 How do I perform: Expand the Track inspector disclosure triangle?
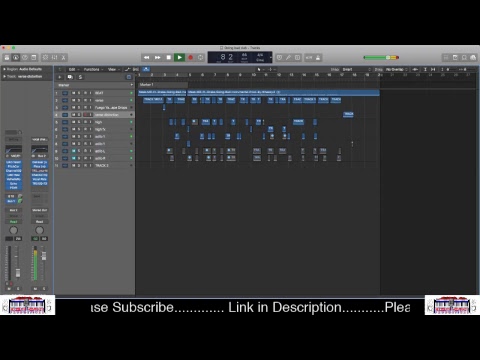[x=4, y=76]
